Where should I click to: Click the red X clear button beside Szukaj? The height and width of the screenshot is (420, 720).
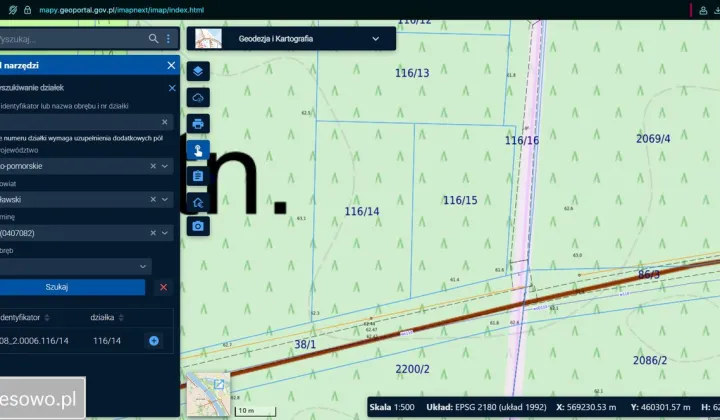click(163, 287)
